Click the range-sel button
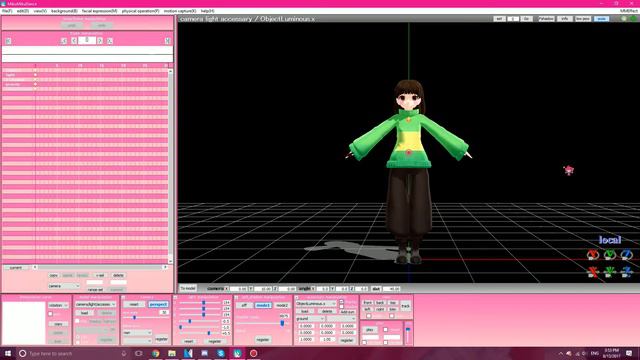 [95, 290]
